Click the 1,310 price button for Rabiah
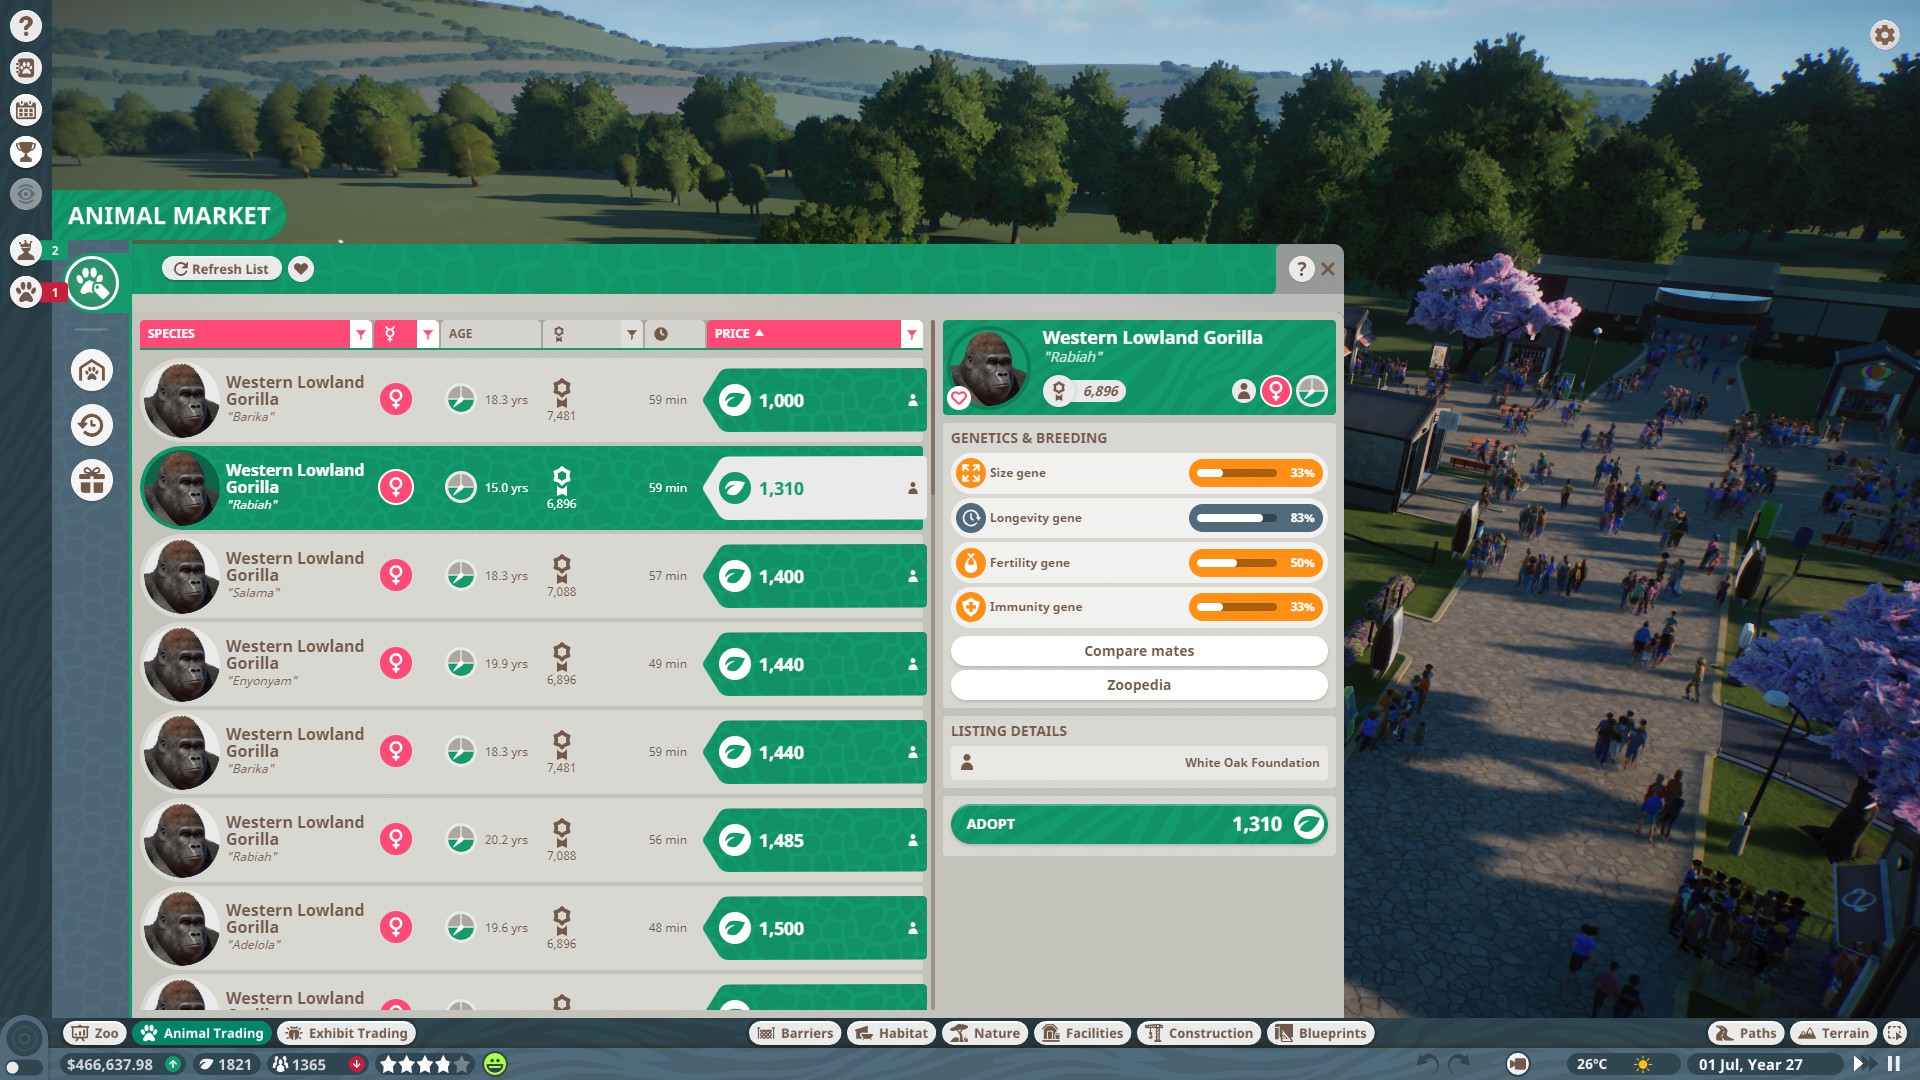This screenshot has height=1080, width=1920. coord(815,488)
